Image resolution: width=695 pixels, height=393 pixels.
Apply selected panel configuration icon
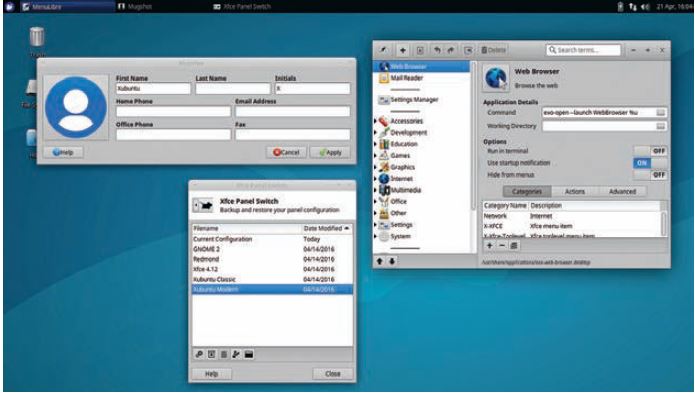[199, 354]
